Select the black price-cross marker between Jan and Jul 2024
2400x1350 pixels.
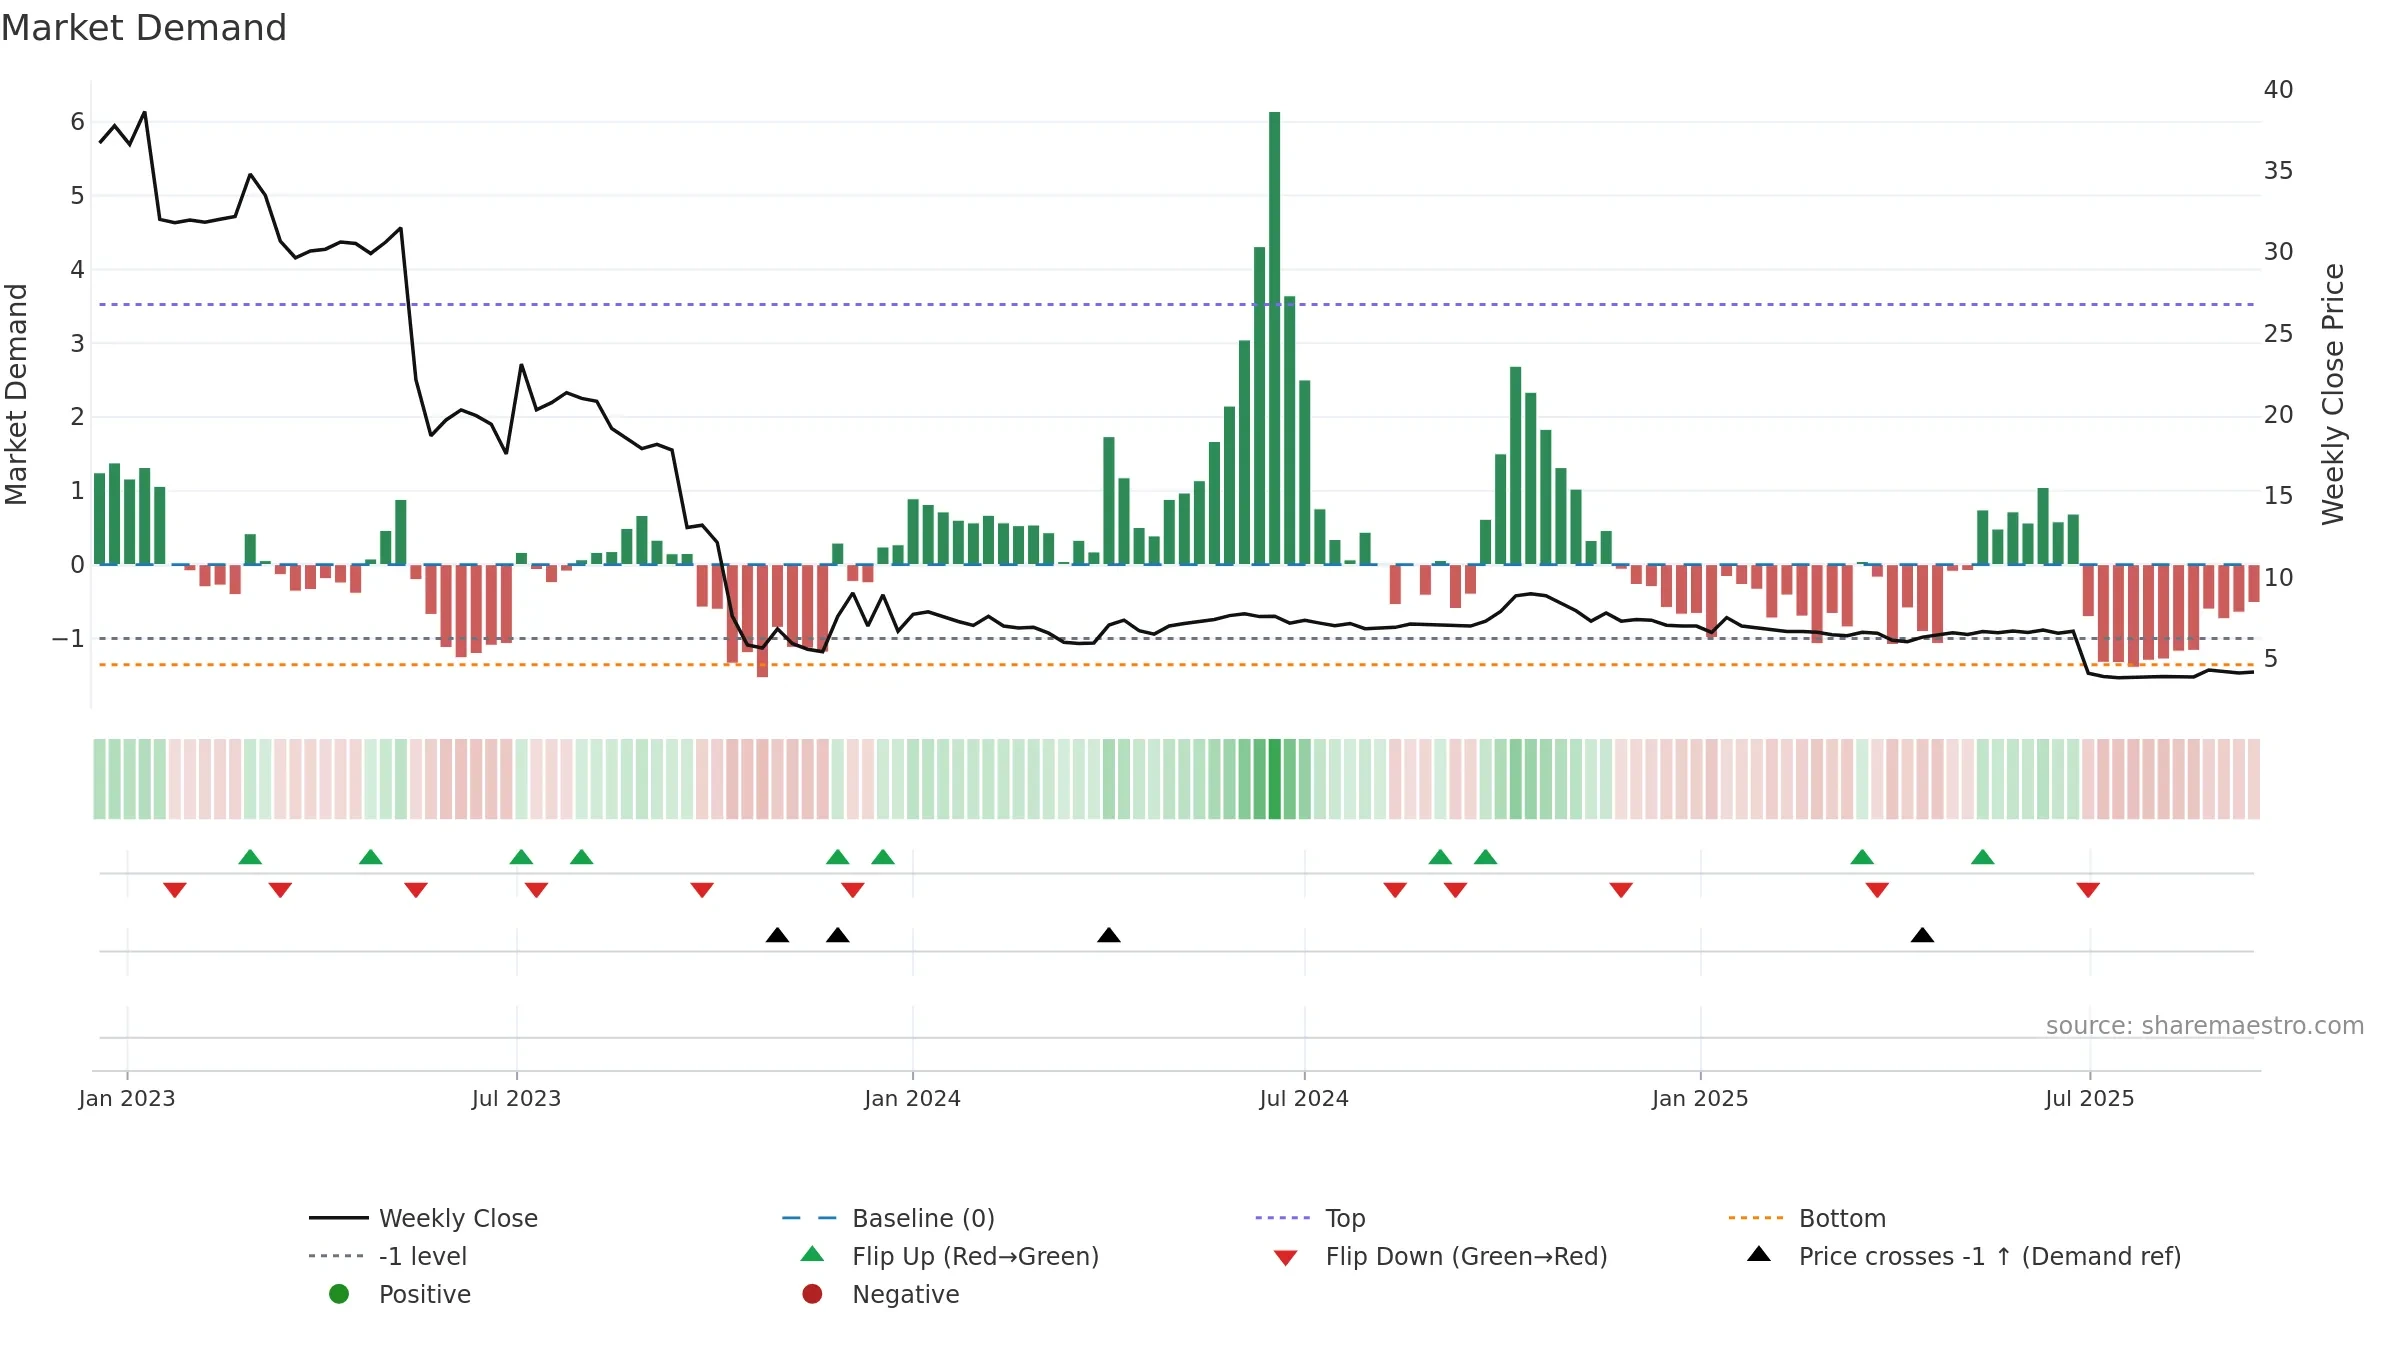pyautogui.click(x=1108, y=935)
